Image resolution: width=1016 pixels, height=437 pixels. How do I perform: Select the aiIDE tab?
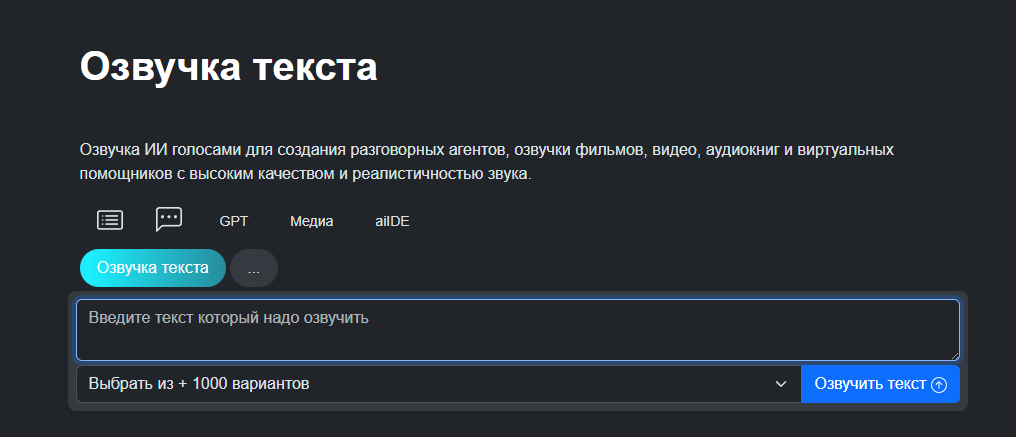(x=392, y=221)
